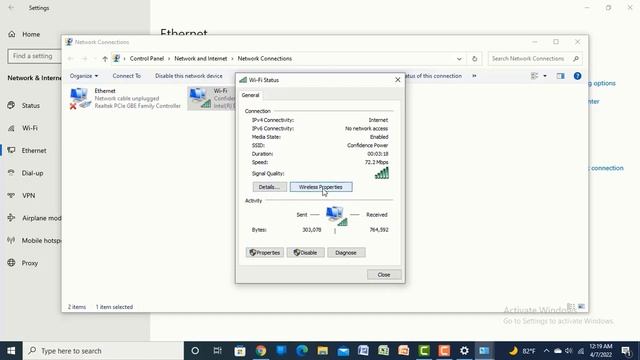Open Dial-up in Settings sidebar
This screenshot has width=640, height=360.
pyautogui.click(x=31, y=173)
